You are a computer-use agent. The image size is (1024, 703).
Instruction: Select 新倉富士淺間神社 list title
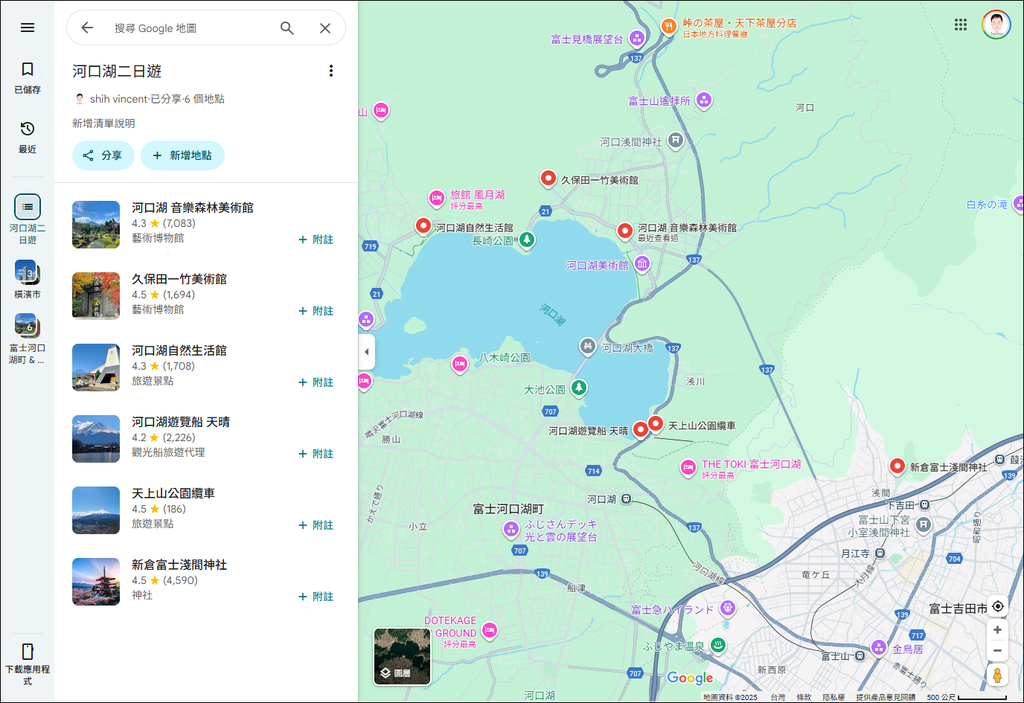pyautogui.click(x=179, y=564)
